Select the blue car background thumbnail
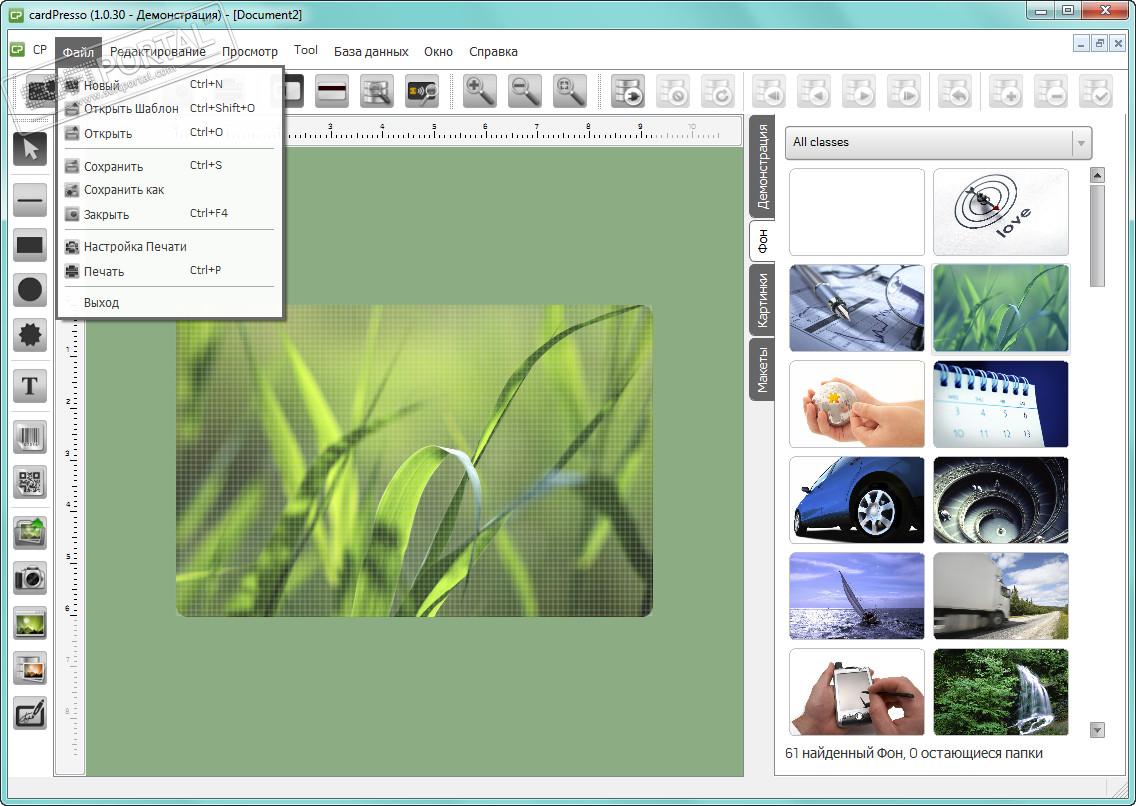This screenshot has width=1136, height=806. pos(856,500)
